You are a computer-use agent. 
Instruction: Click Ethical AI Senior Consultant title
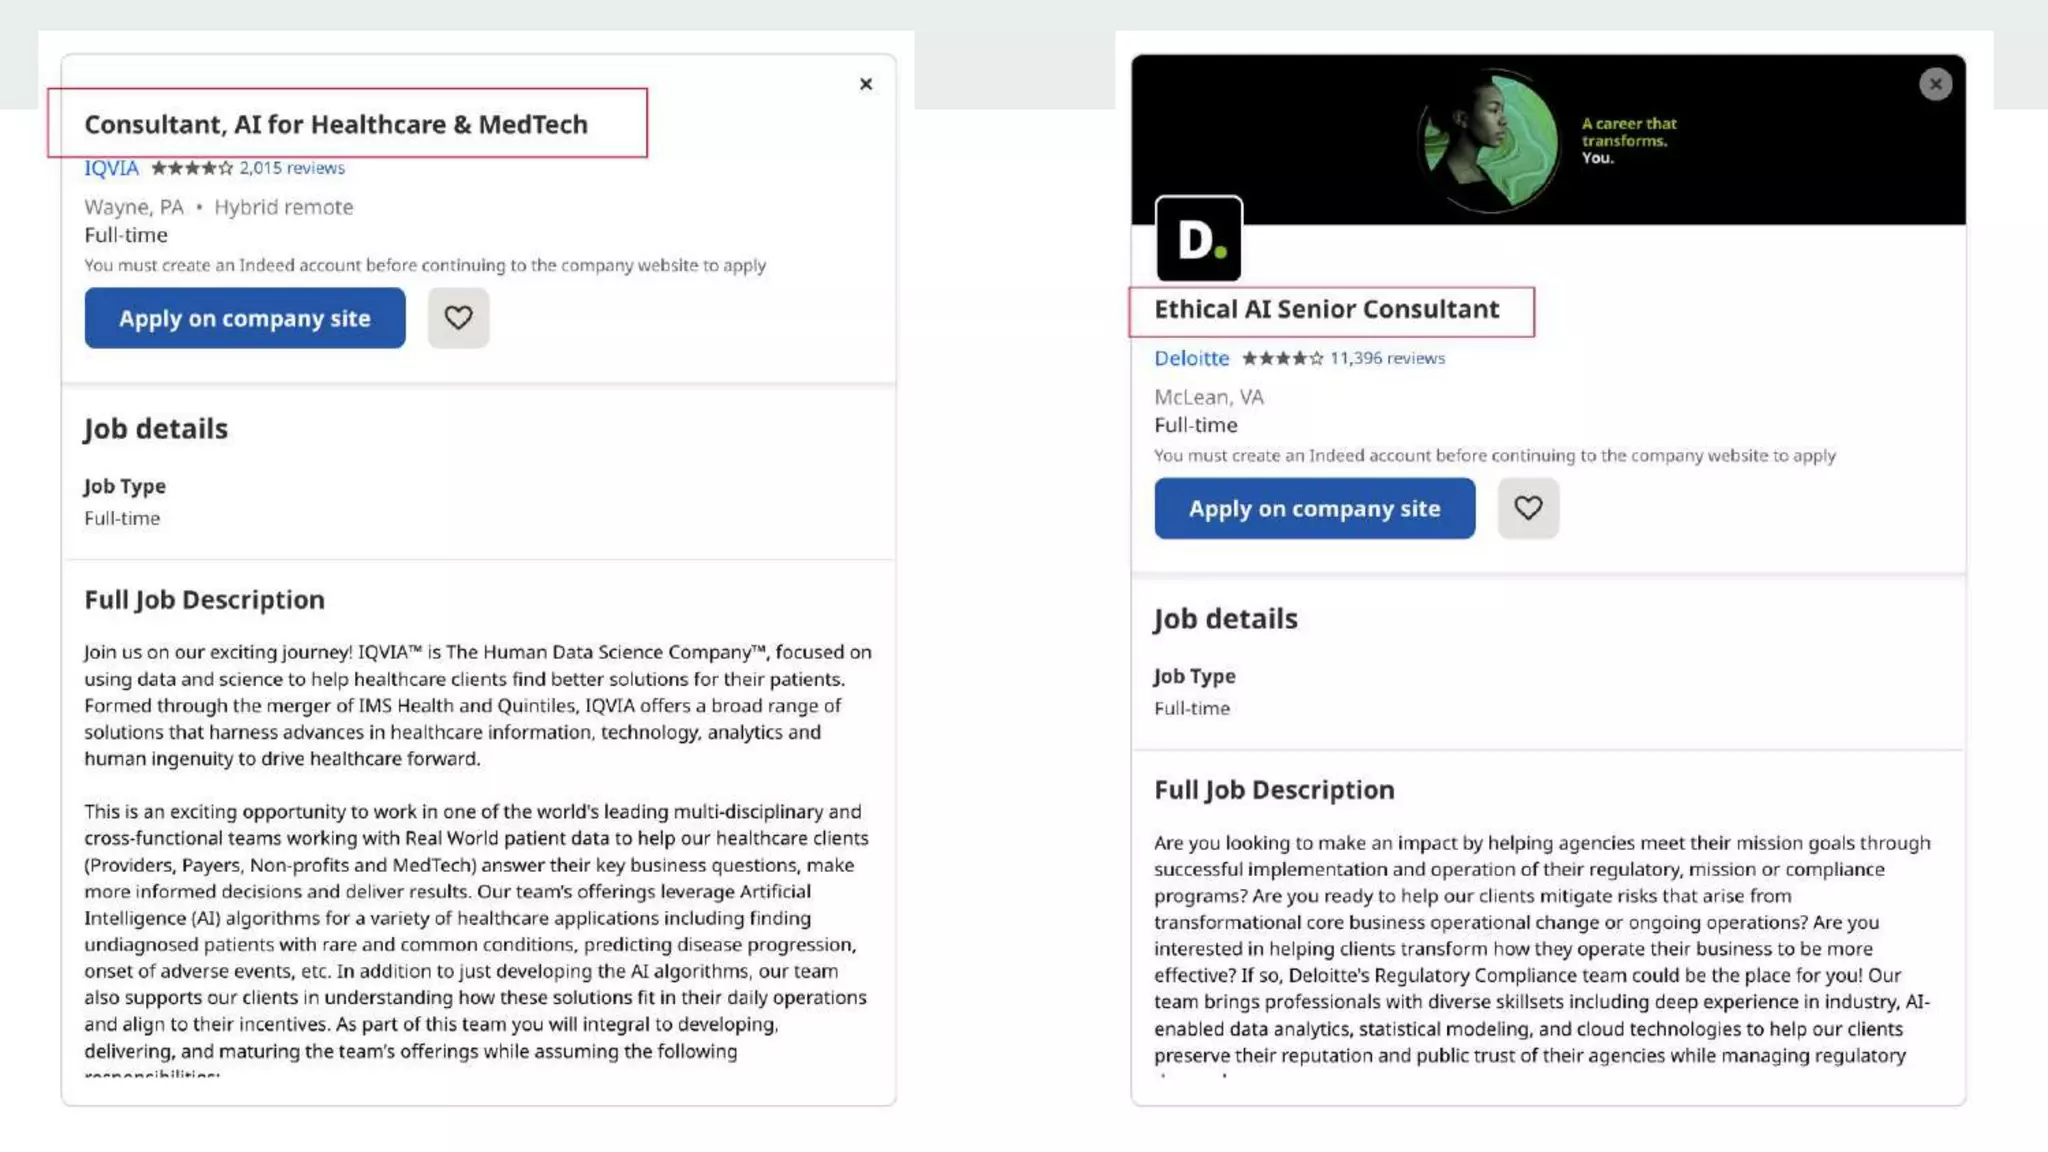point(1326,309)
